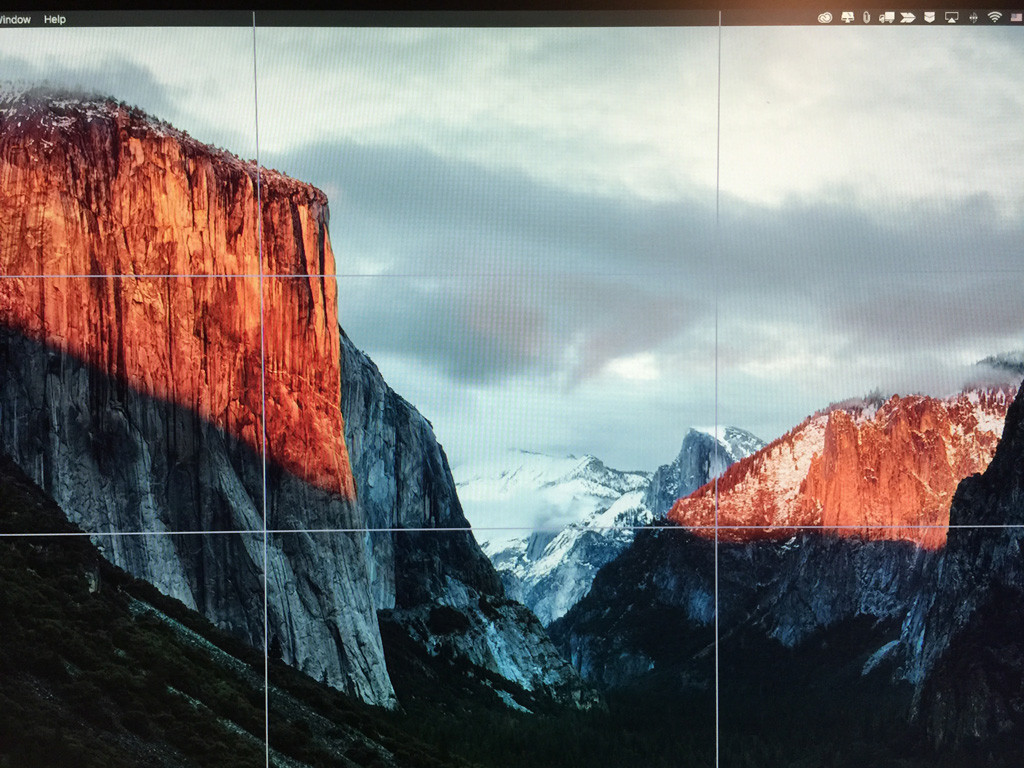1024x768 pixels.
Task: Open the Window menu
Action: pos(14,20)
